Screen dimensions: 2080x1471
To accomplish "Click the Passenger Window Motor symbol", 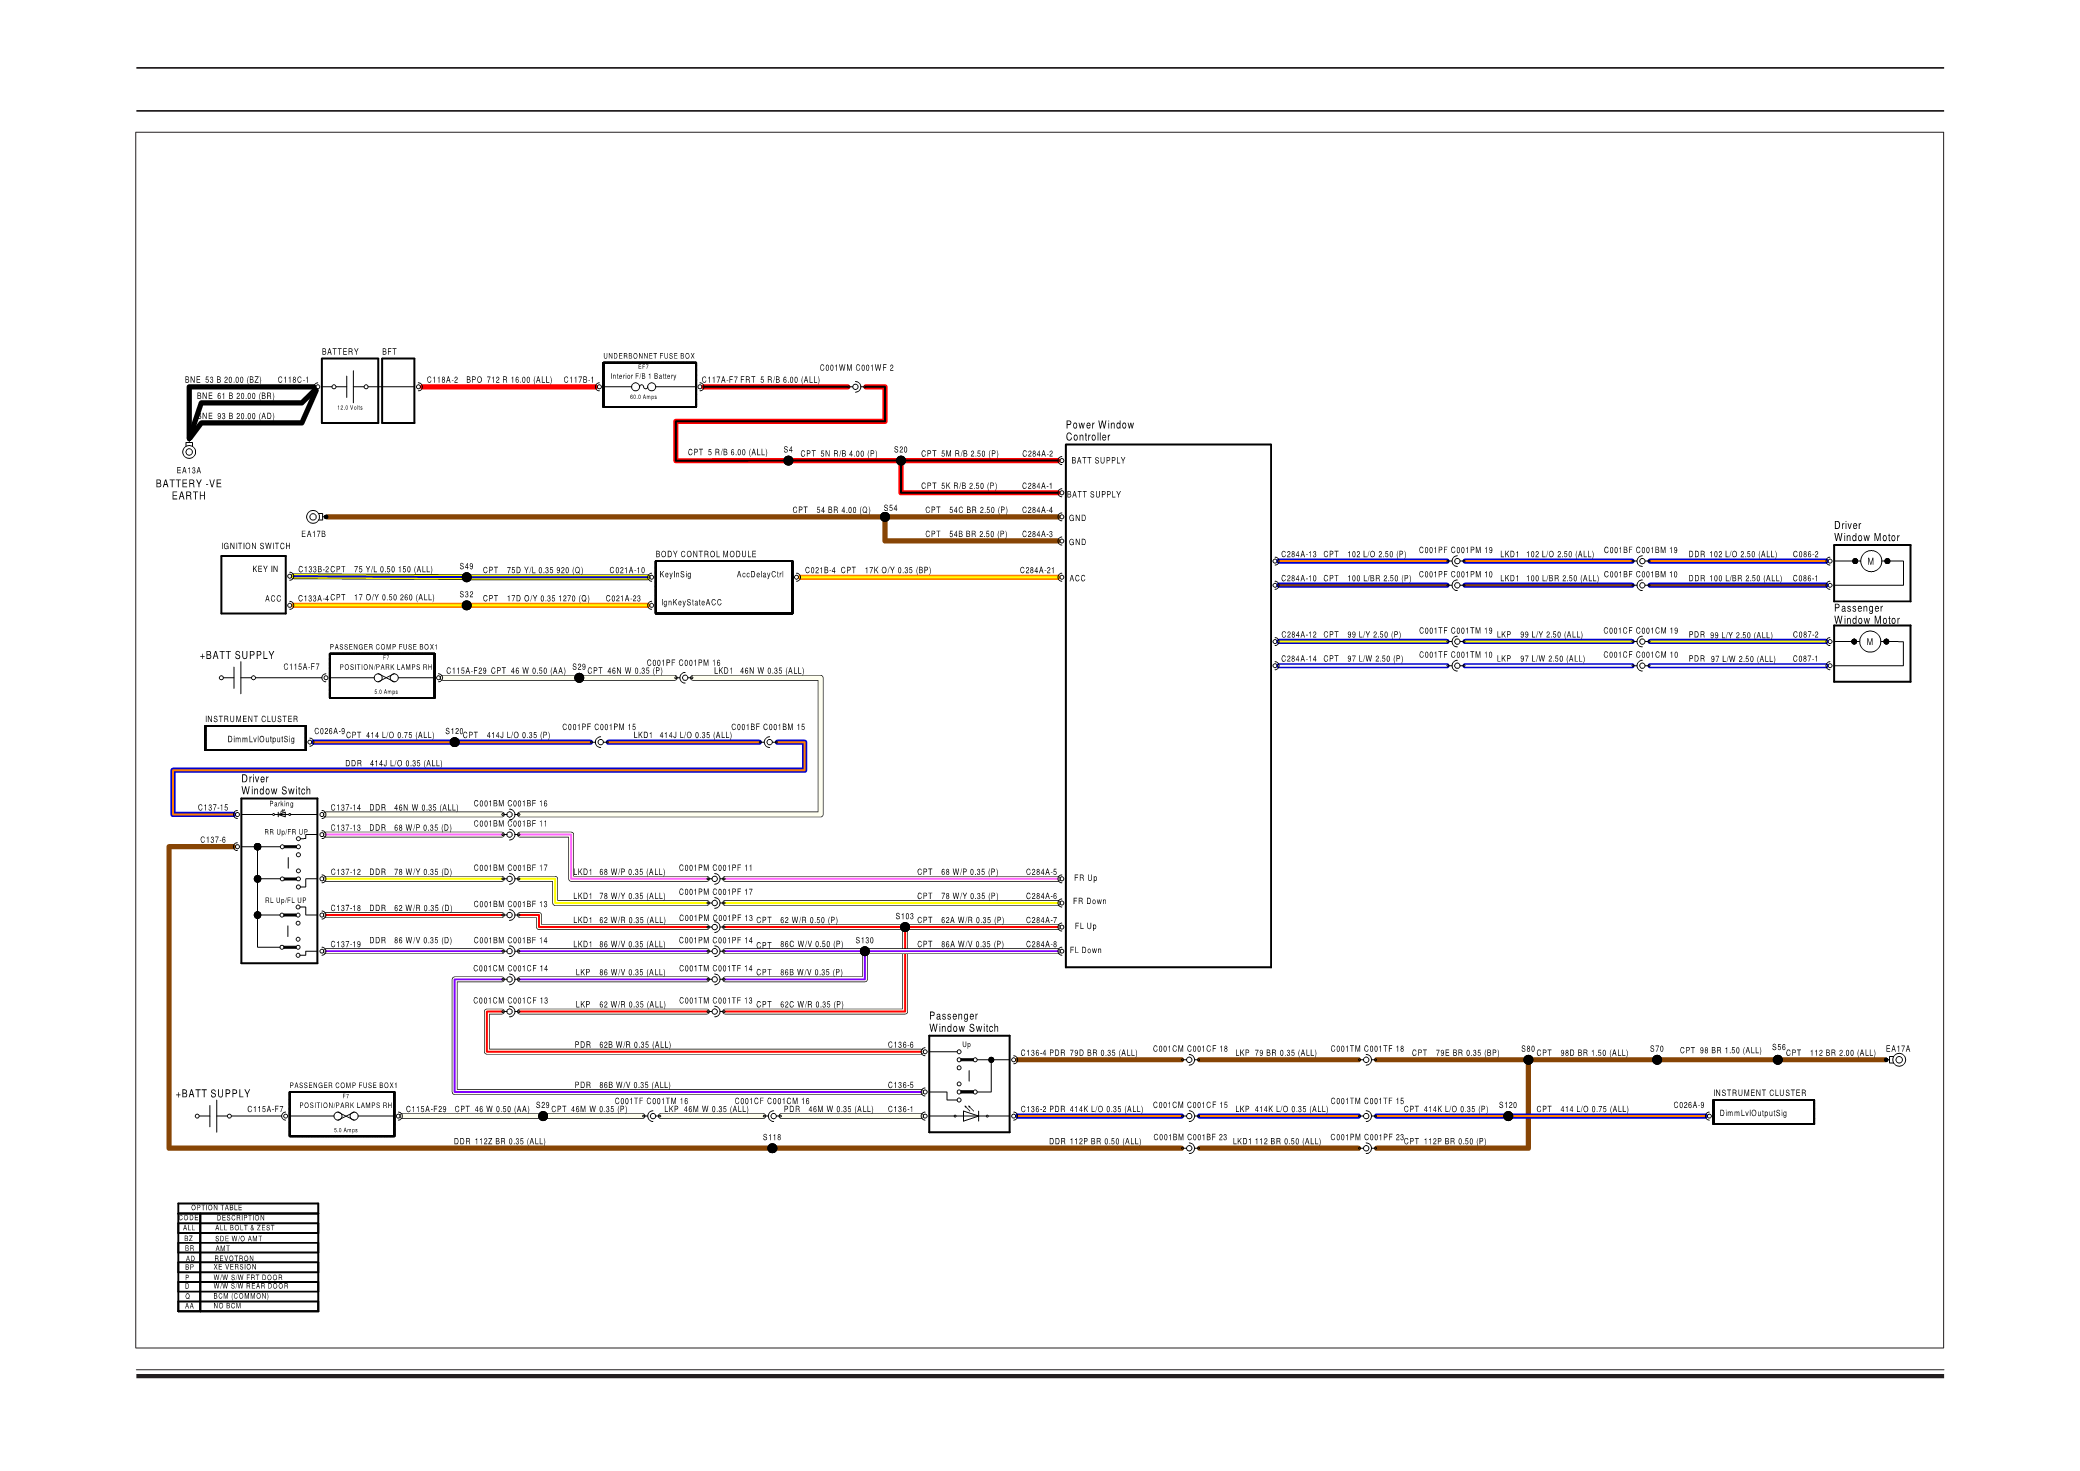I will click(x=1869, y=643).
